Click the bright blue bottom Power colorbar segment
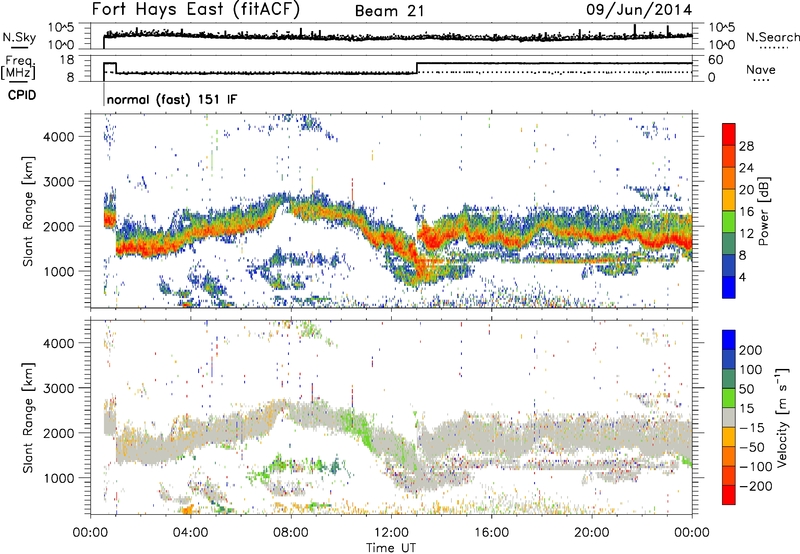 [729, 287]
